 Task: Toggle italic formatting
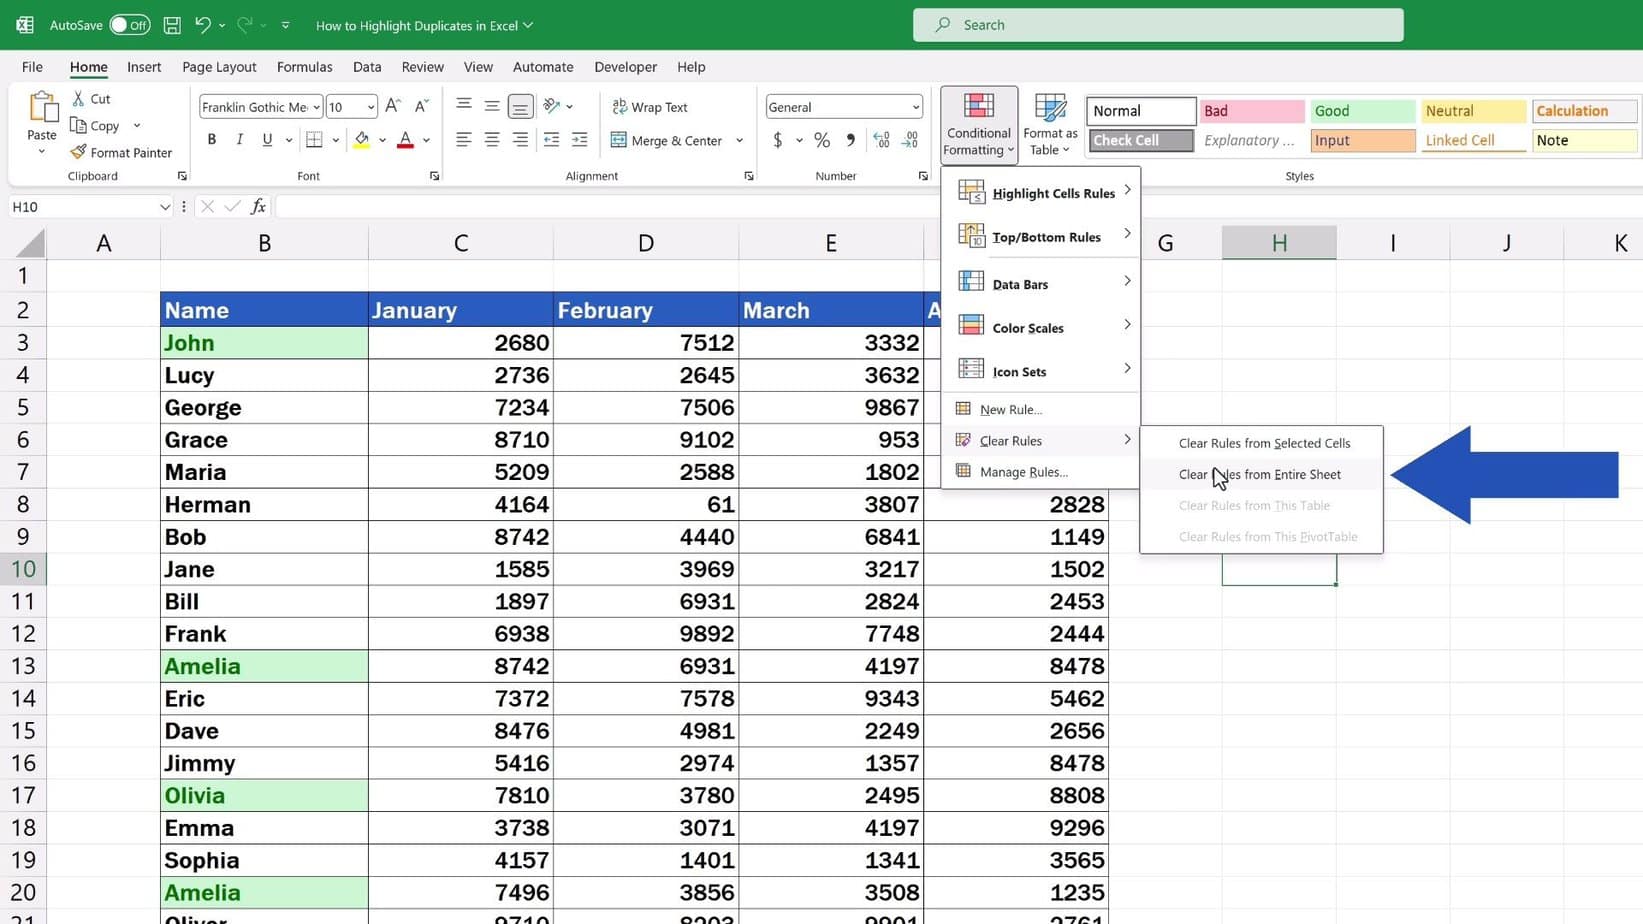[x=239, y=140]
